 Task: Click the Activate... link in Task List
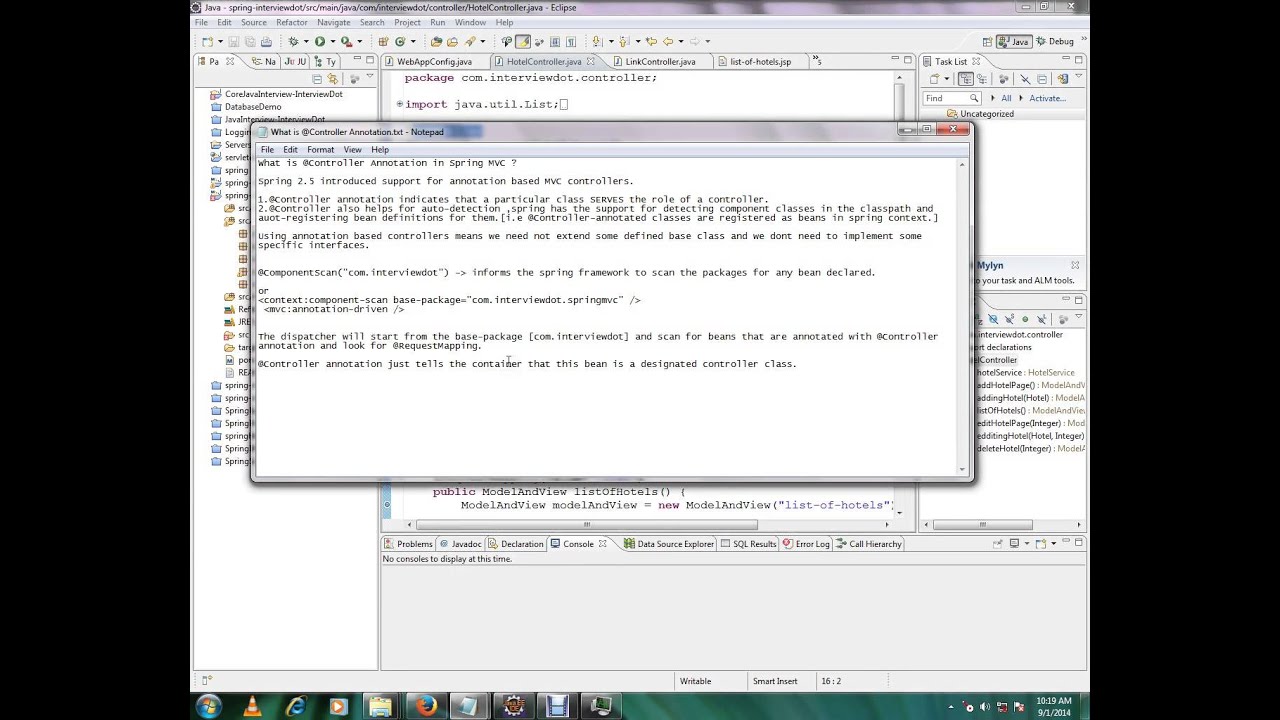pyautogui.click(x=1048, y=98)
